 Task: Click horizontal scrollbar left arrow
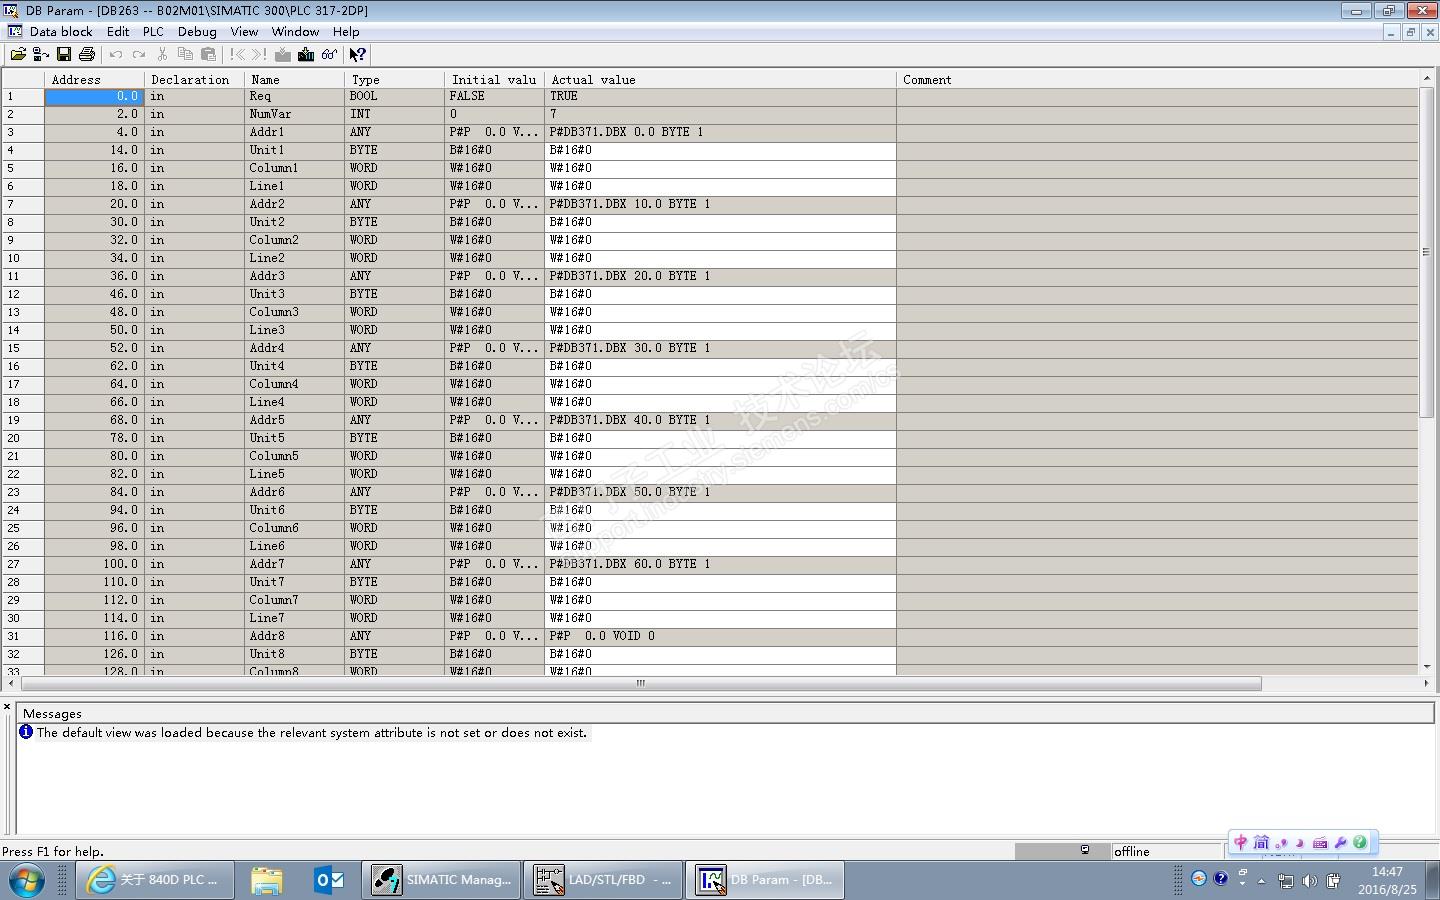point(11,683)
